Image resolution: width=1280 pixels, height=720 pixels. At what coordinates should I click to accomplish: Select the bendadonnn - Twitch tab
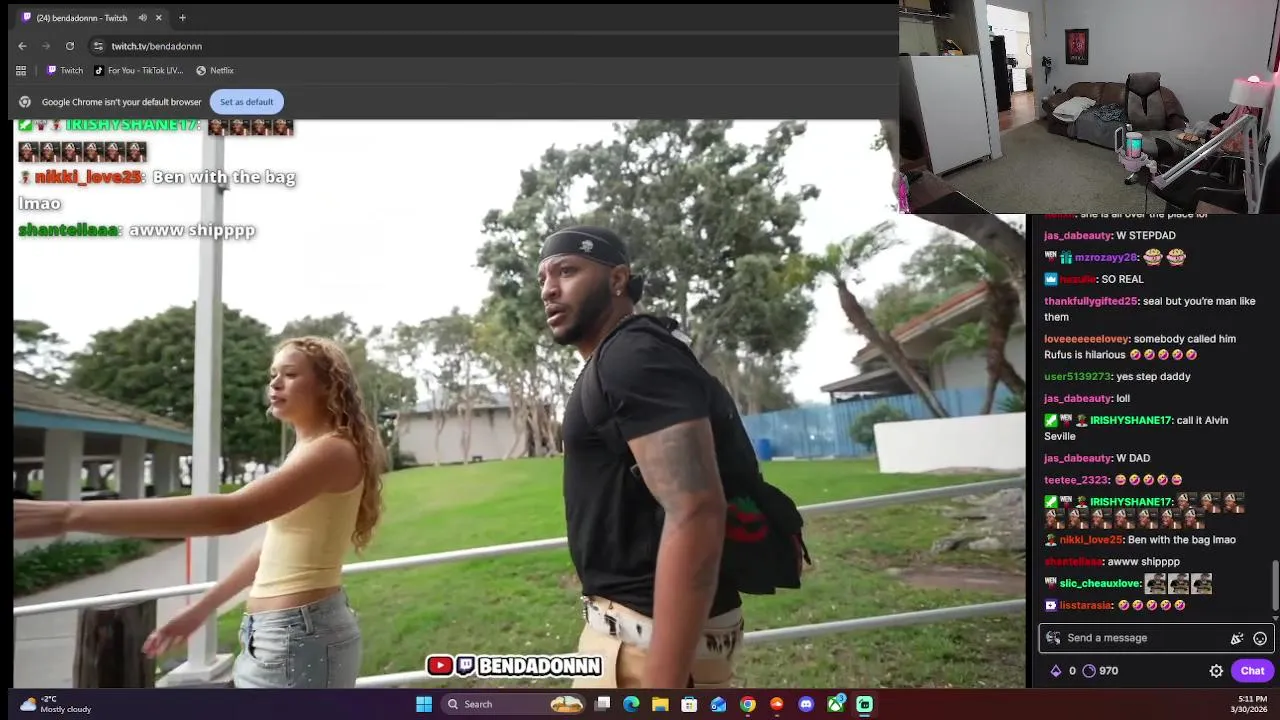point(80,18)
